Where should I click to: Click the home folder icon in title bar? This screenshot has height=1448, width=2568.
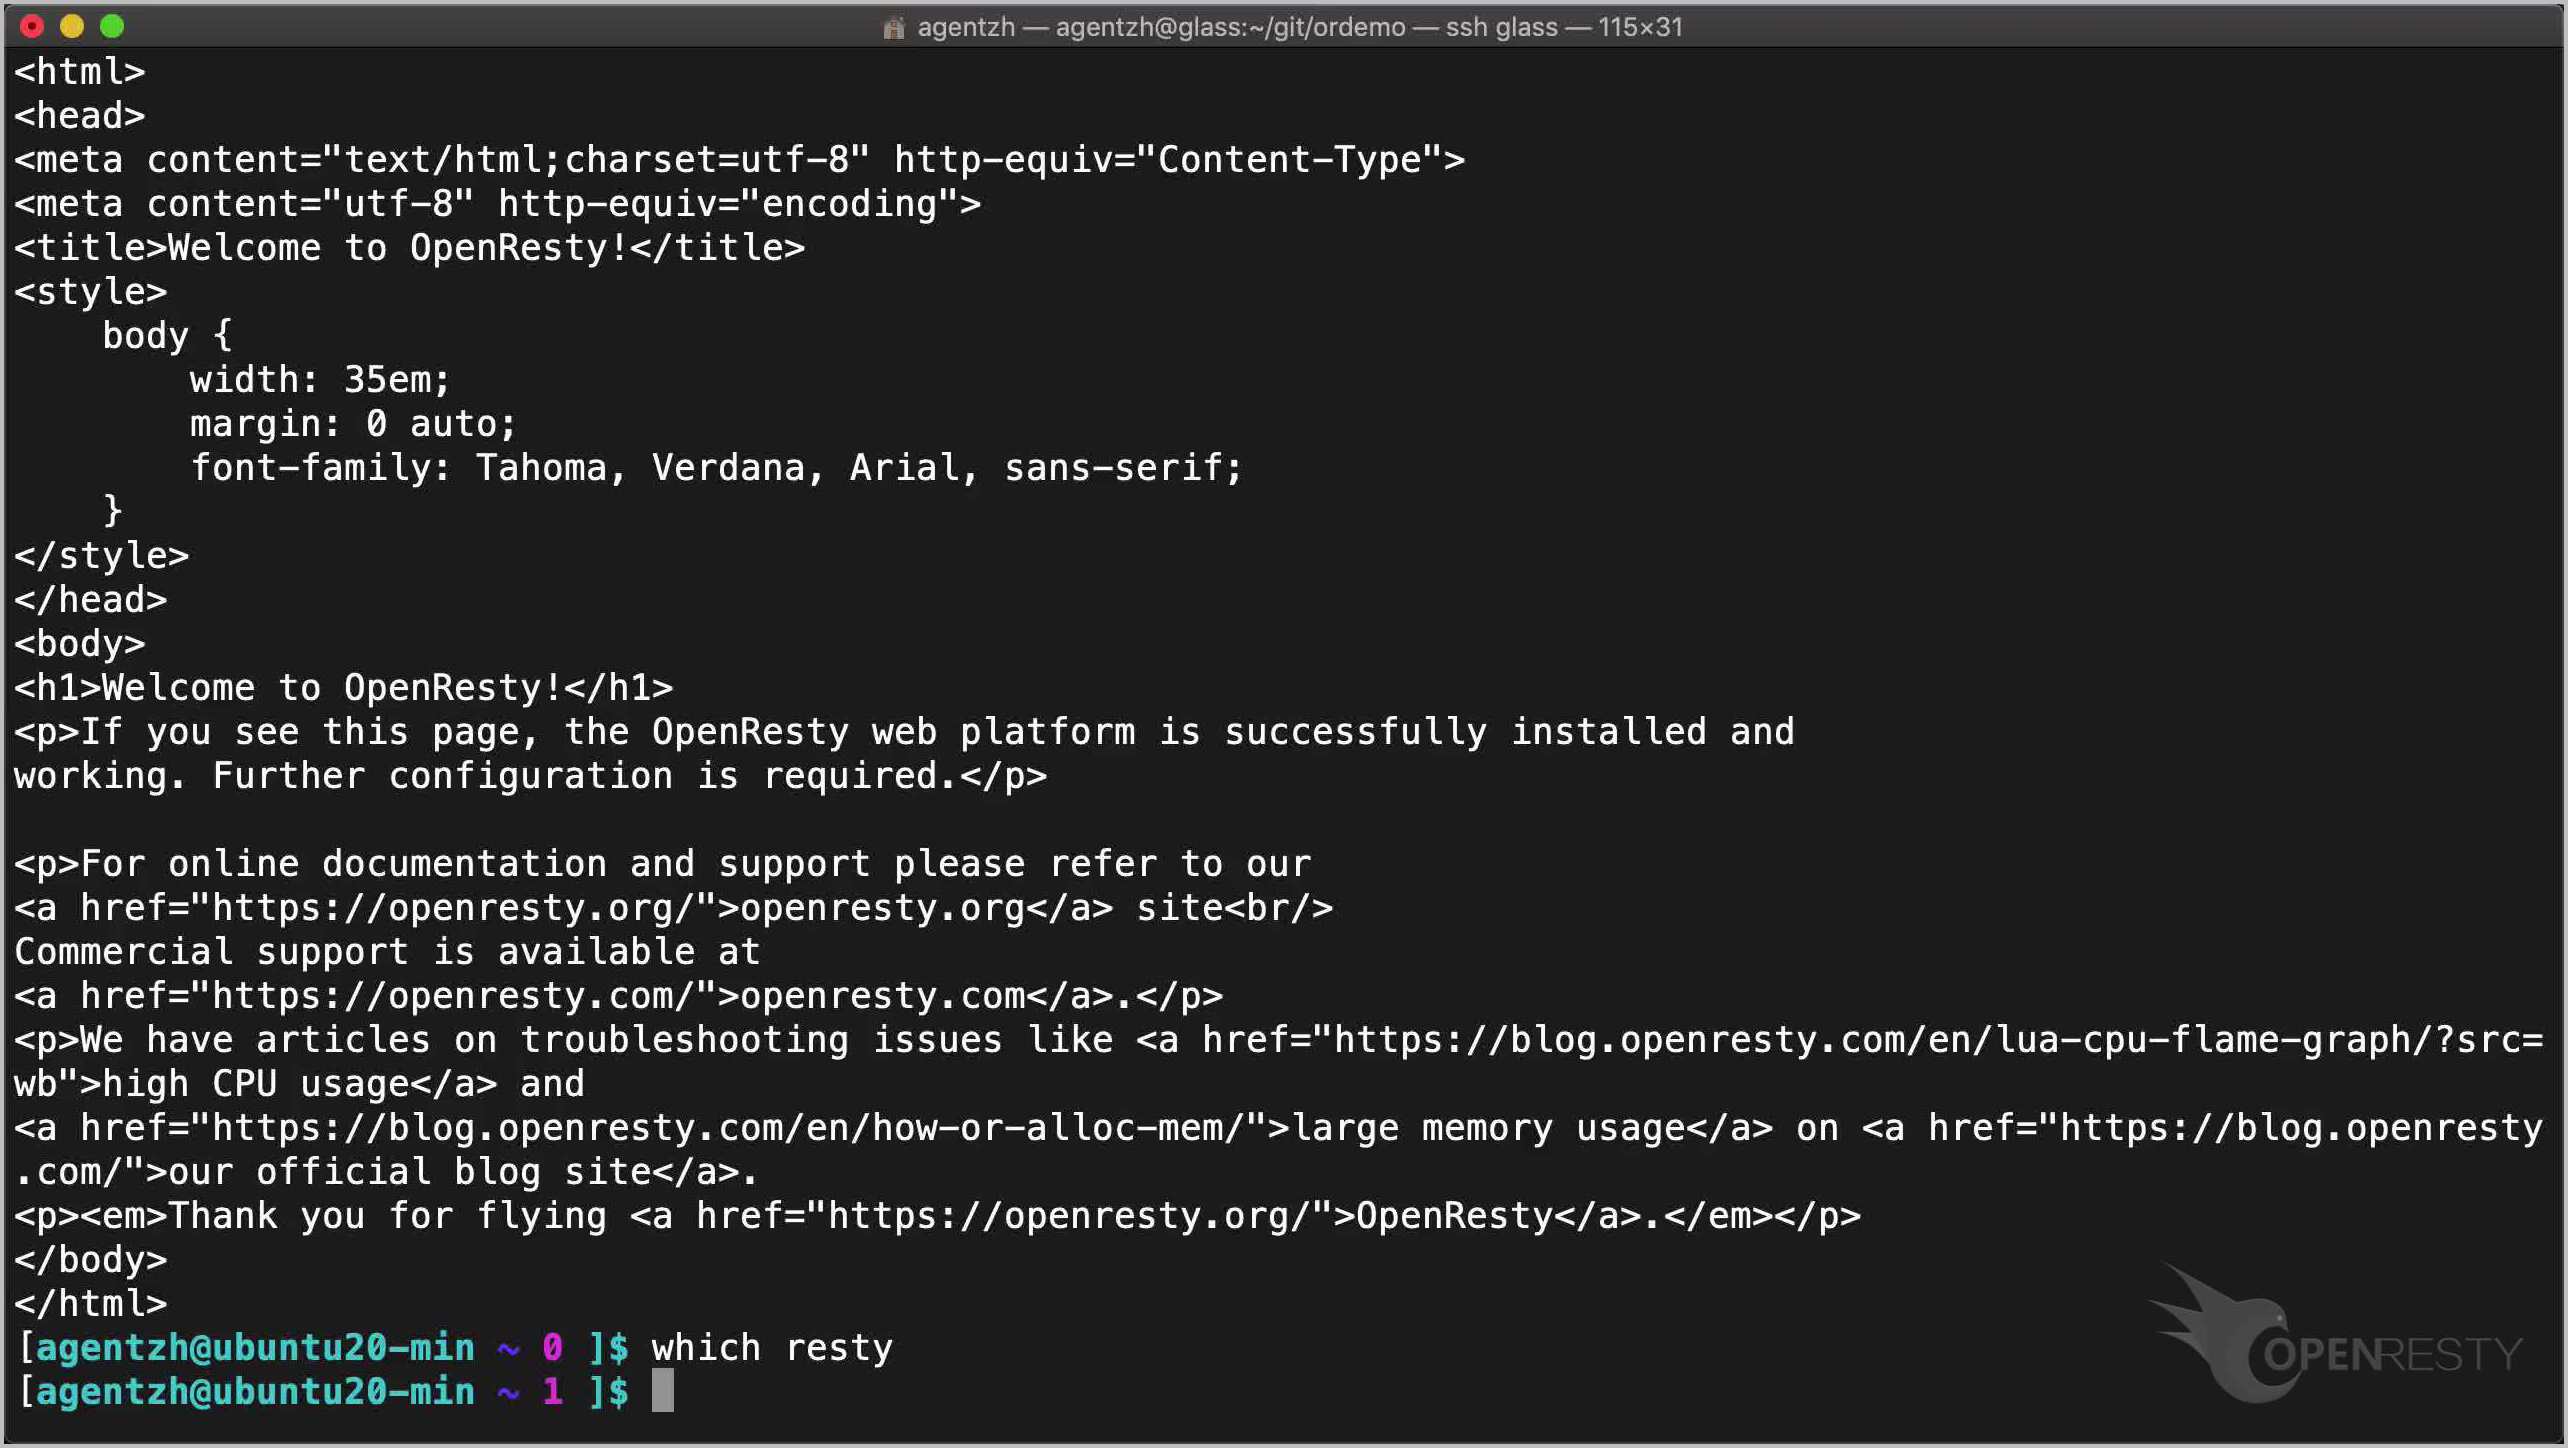click(x=893, y=27)
